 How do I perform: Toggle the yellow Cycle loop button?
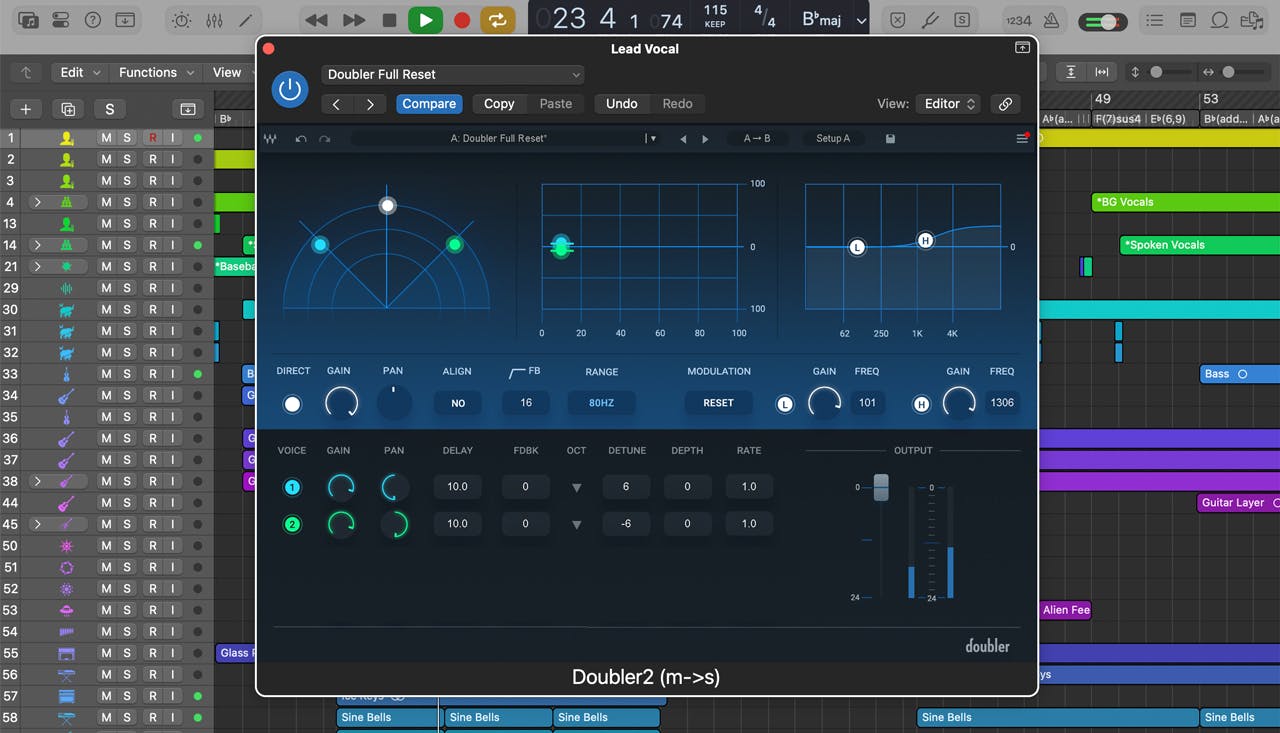point(497,20)
